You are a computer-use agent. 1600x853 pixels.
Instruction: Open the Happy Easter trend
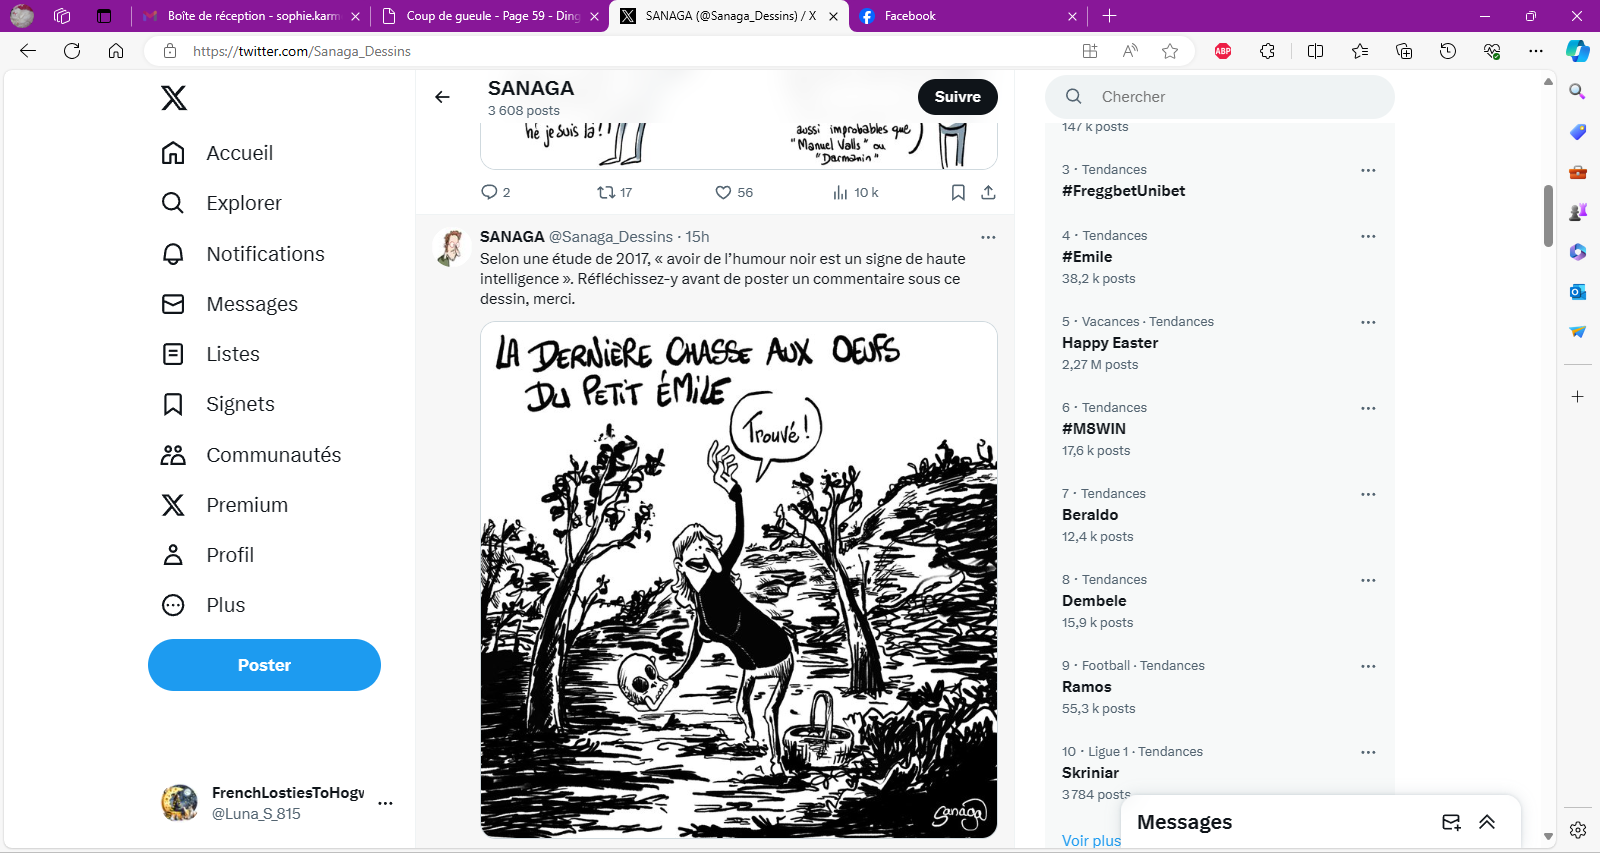point(1110,343)
